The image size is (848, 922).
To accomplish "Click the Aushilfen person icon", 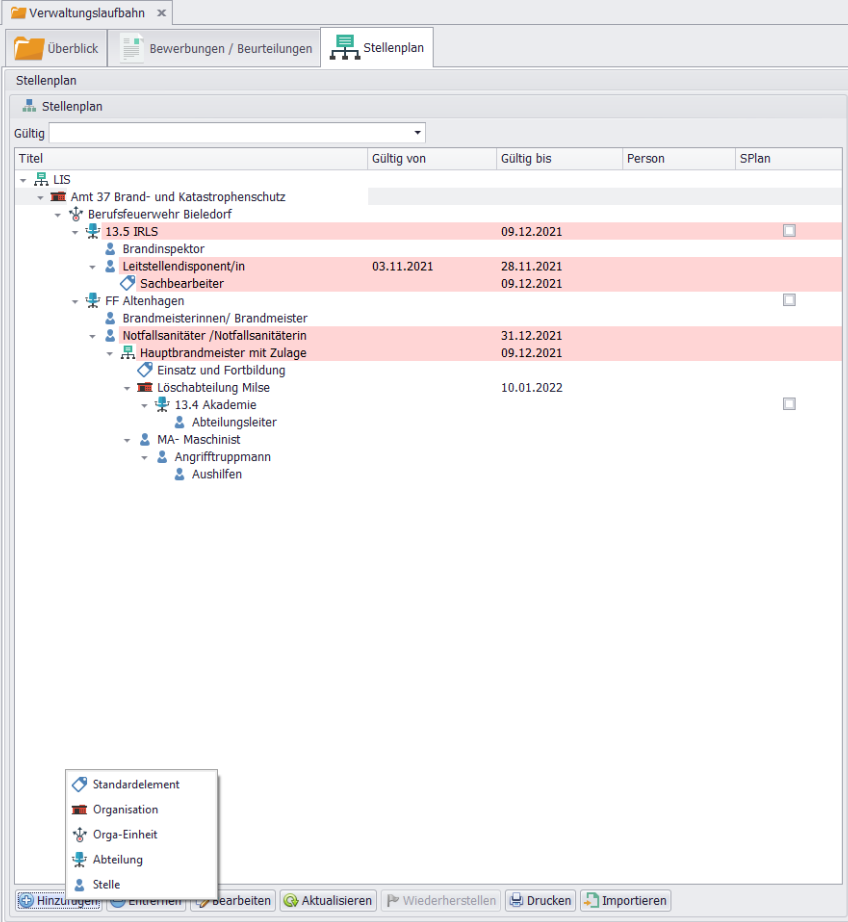I will pyautogui.click(x=179, y=474).
